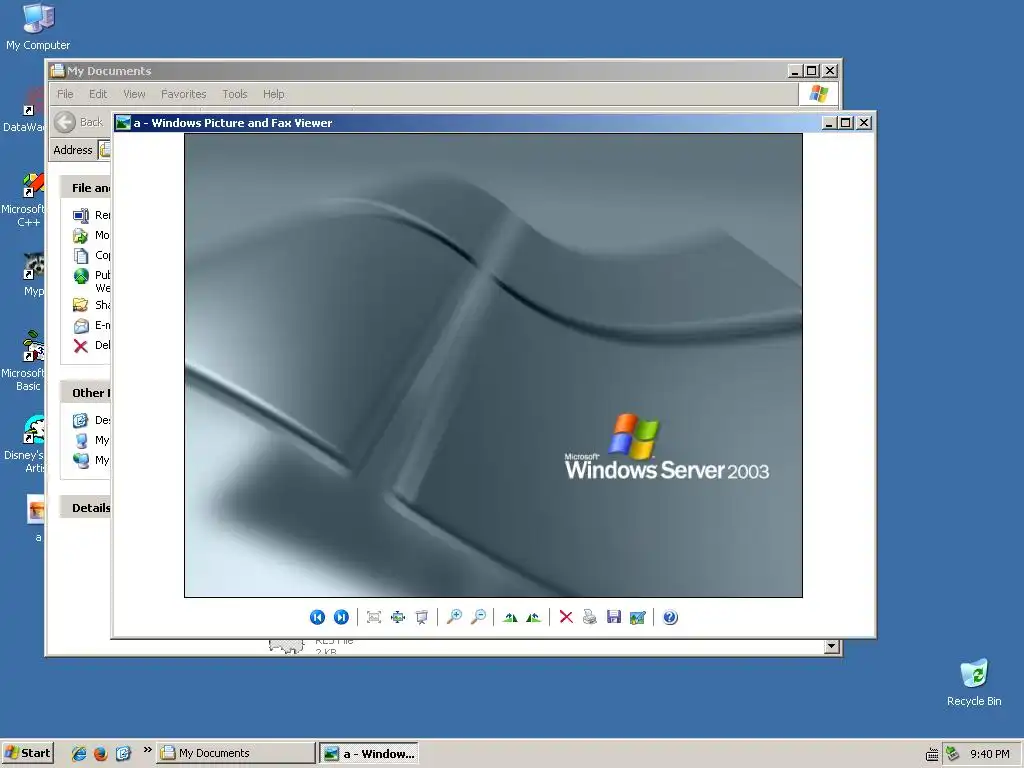Viewport: 1024px width, 768px height.
Task: Click the Share folder task icon
Action: pos(81,305)
